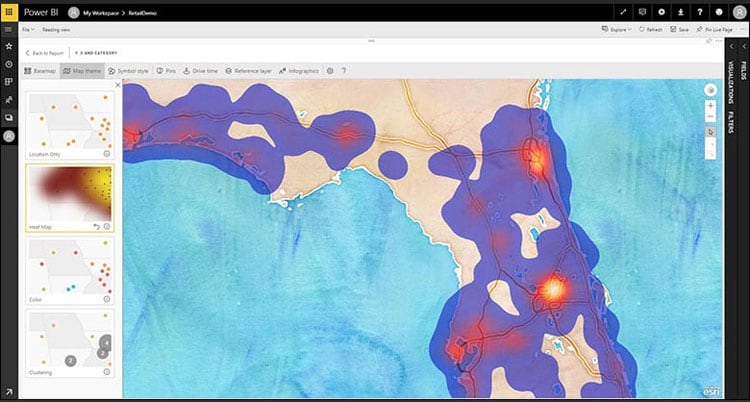Screen dimensions: 750x402
Task: Open download menu in header
Action: click(681, 12)
